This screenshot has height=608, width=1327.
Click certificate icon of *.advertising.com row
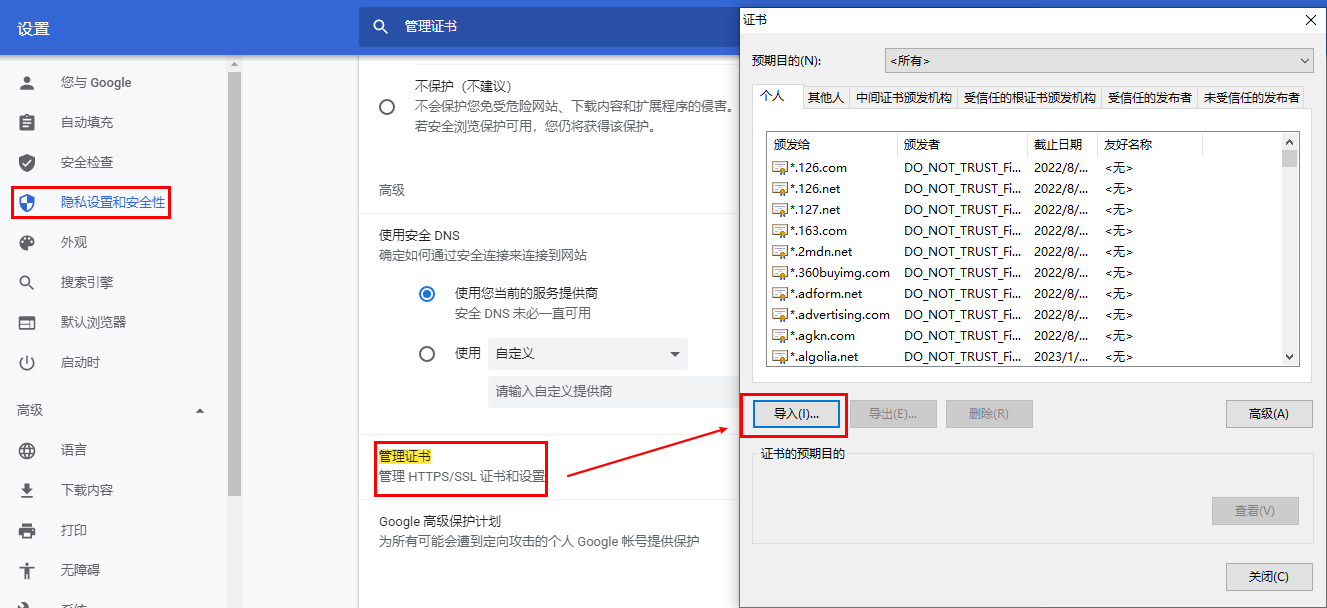[x=780, y=315]
